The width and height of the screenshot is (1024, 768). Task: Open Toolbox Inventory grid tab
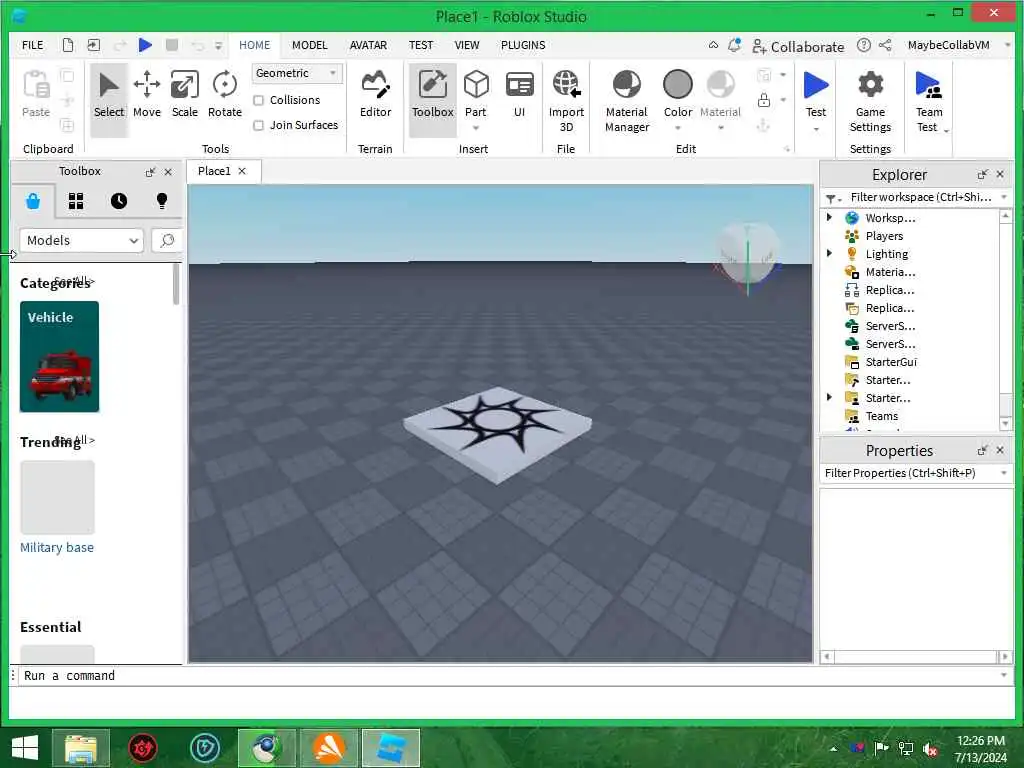(76, 201)
